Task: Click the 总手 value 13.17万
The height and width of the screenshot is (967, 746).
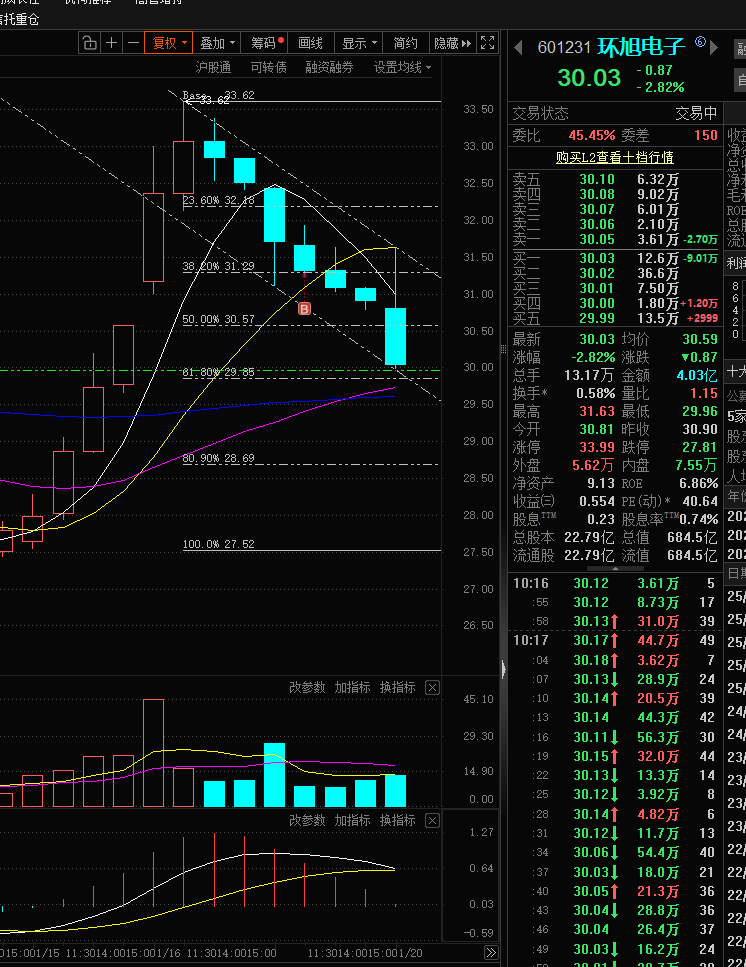Action: pyautogui.click(x=589, y=375)
